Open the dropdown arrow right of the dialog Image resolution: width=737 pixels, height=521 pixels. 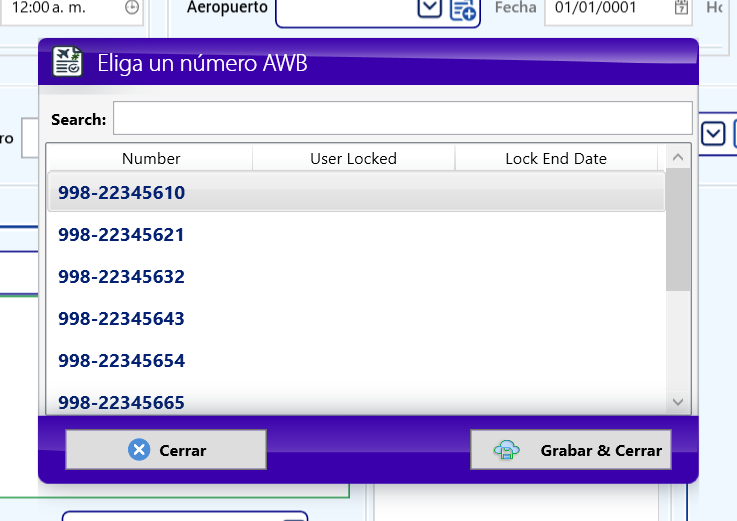point(713,134)
